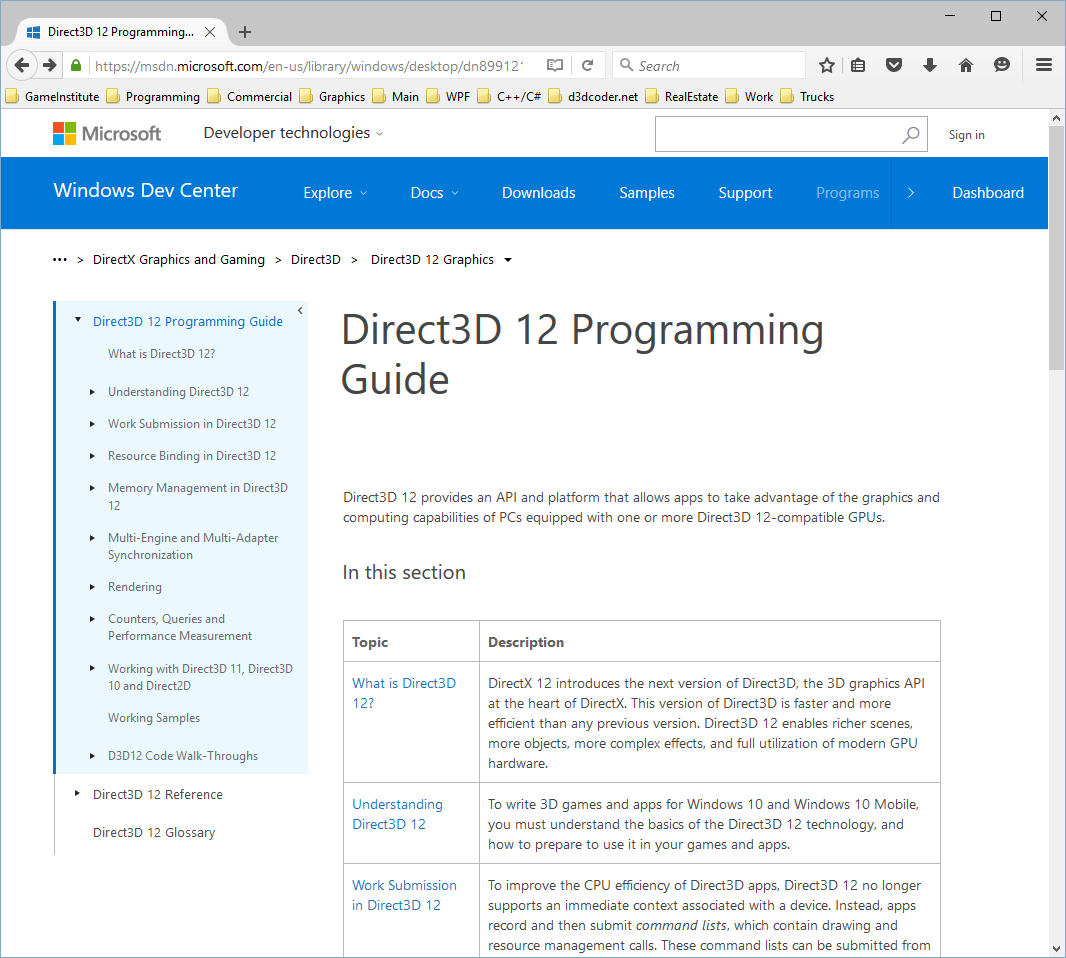Open the Direct3D 12 Graphics breadcrumb dropdown
This screenshot has height=958, width=1066.
(508, 260)
